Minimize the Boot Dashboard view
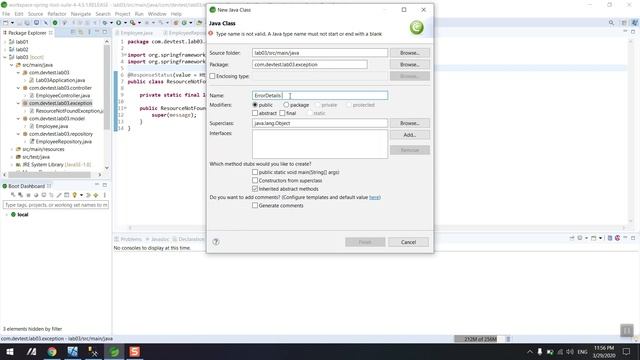This screenshot has width=640, height=360. (x=97, y=185)
